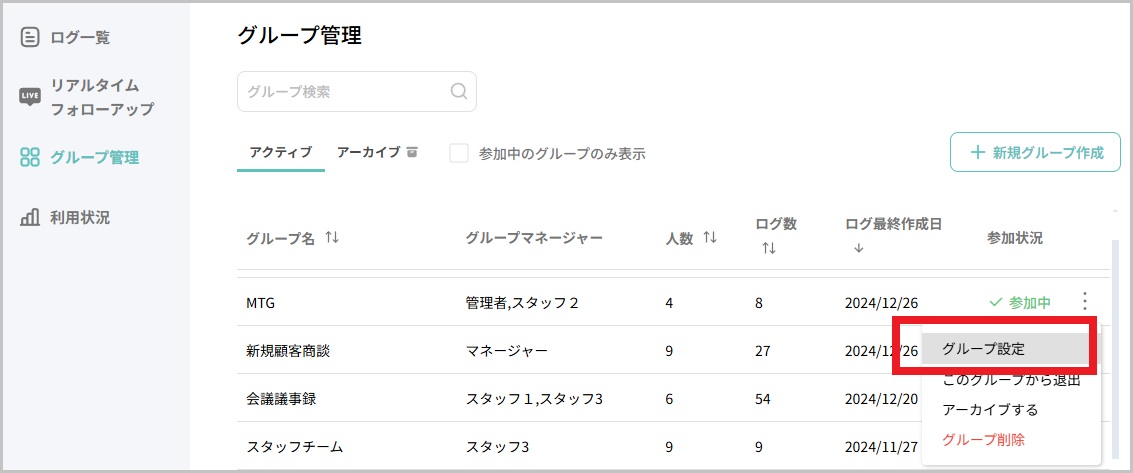Click the archive box icon beside アーカイブ
This screenshot has height=473, width=1133.
(412, 152)
